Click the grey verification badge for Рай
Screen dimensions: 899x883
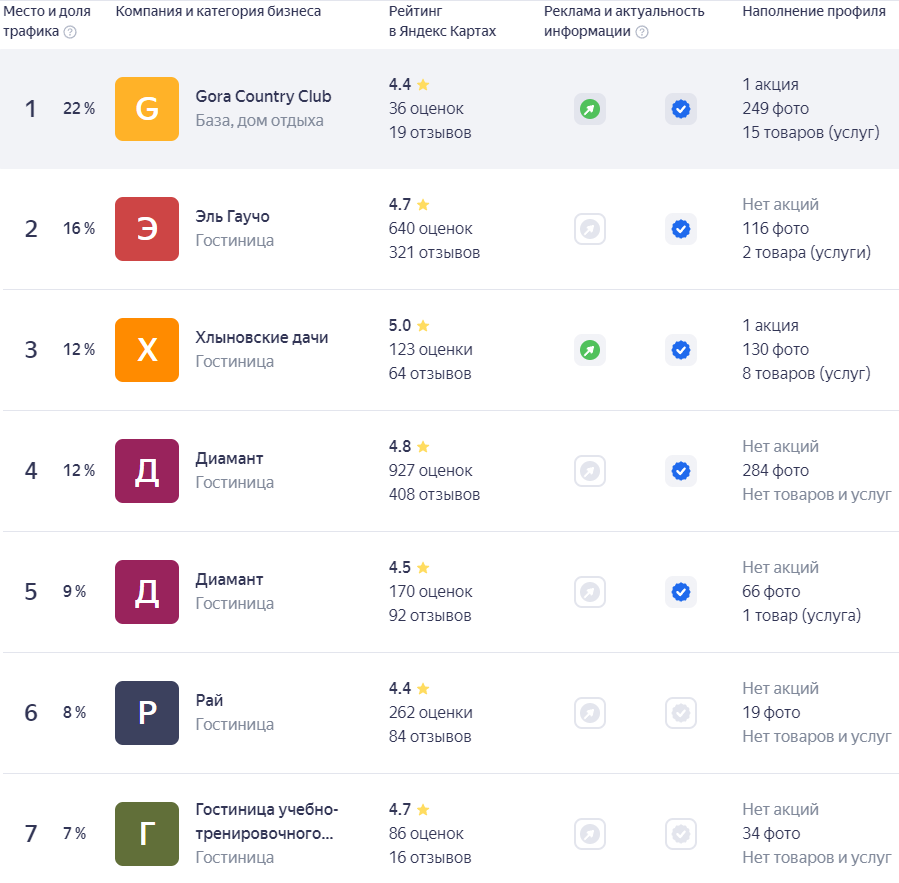pyautogui.click(x=681, y=713)
